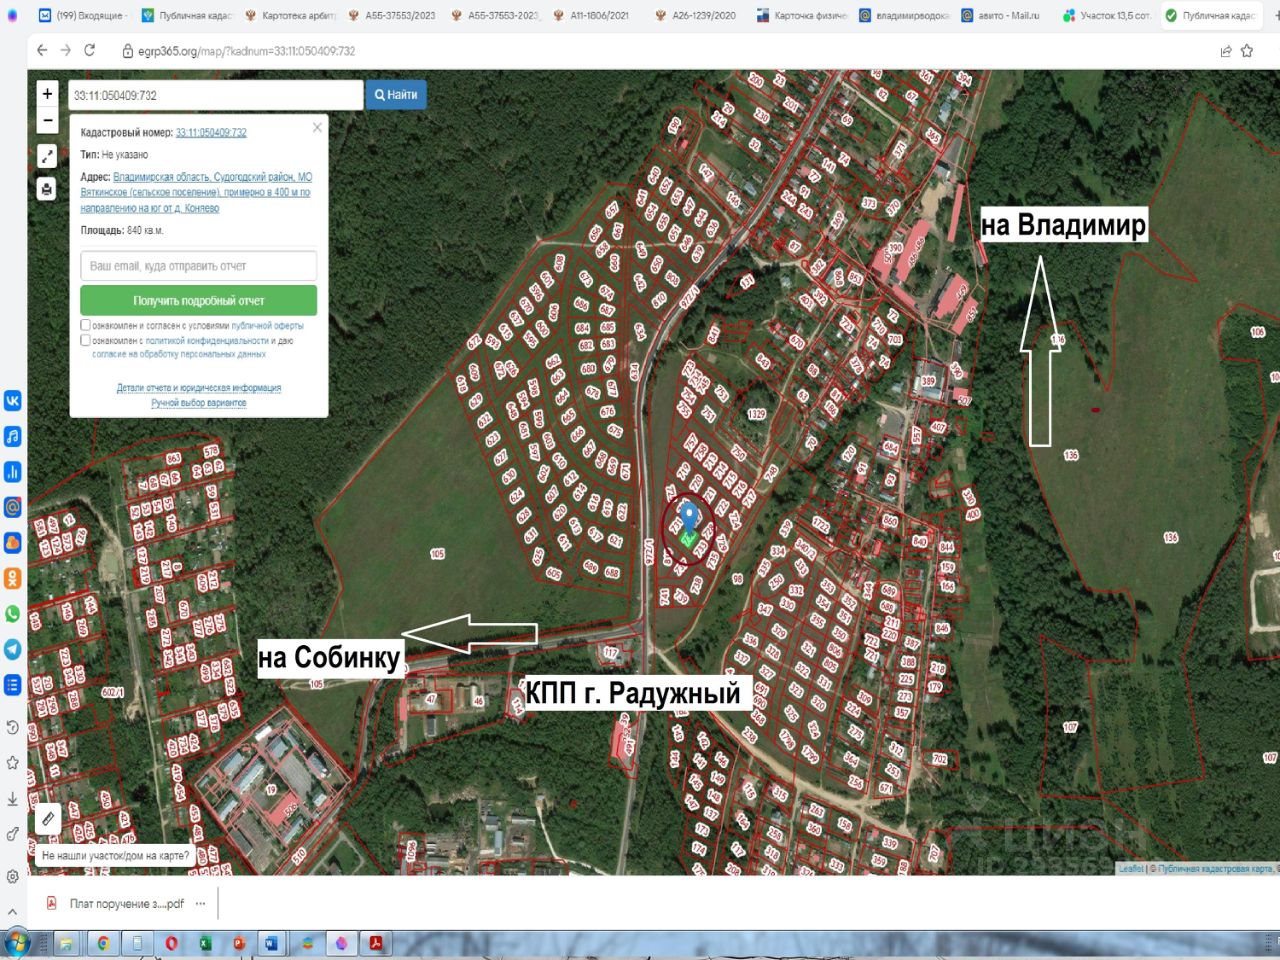Image resolution: width=1280 pixels, height=960 pixels.
Task: Open the 'политикой конфиденциальности' link
Action: (x=207, y=341)
